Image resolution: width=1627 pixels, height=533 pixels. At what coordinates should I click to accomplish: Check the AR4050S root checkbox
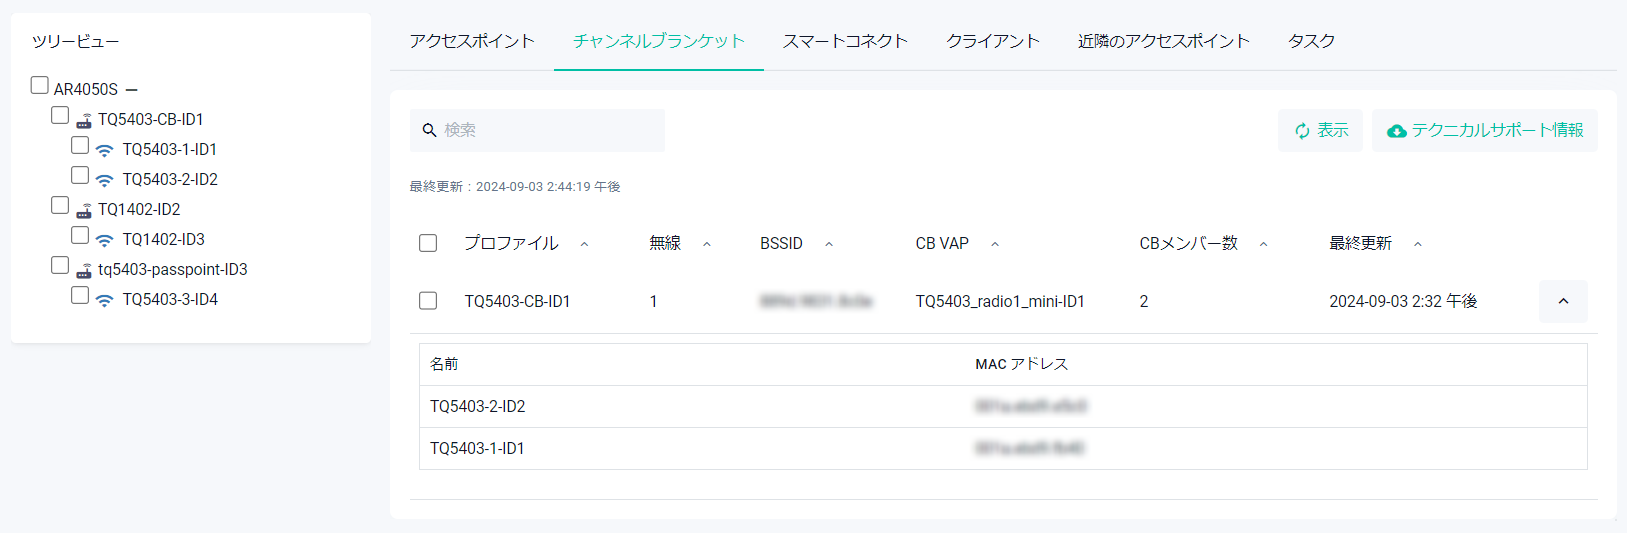point(40,85)
